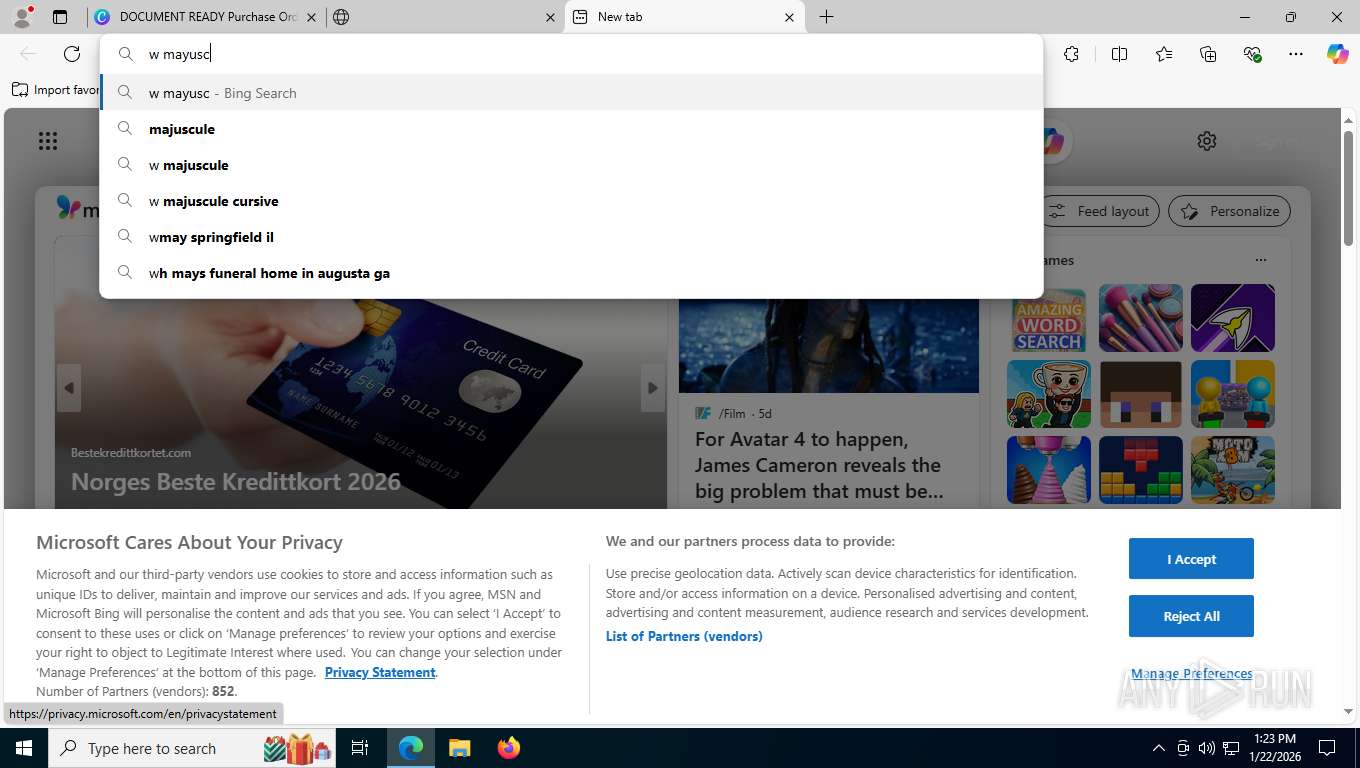Click the Feed layout button
Screen dimensions: 1360x768
click(1101, 211)
